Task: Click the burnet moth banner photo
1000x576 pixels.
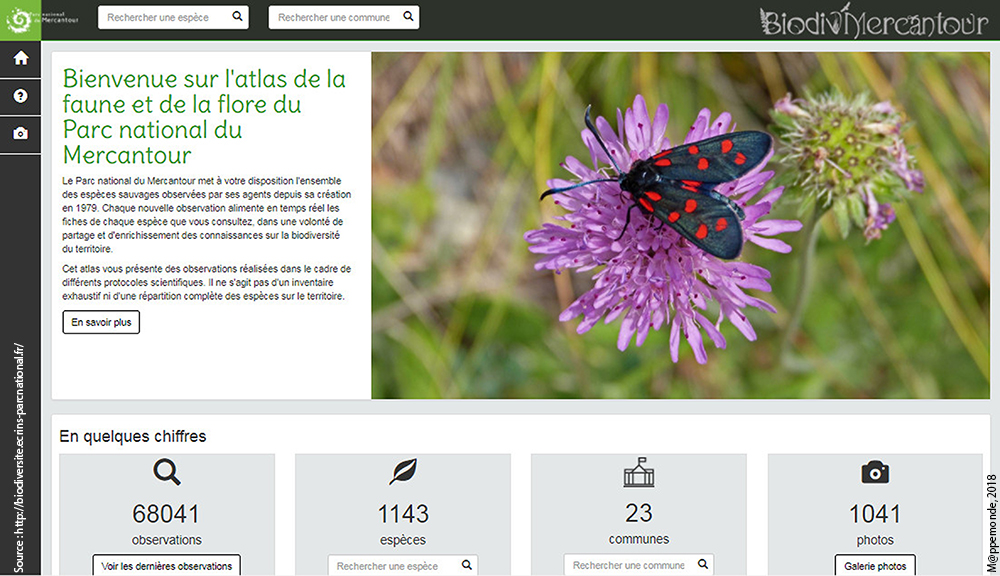Action: tap(680, 225)
